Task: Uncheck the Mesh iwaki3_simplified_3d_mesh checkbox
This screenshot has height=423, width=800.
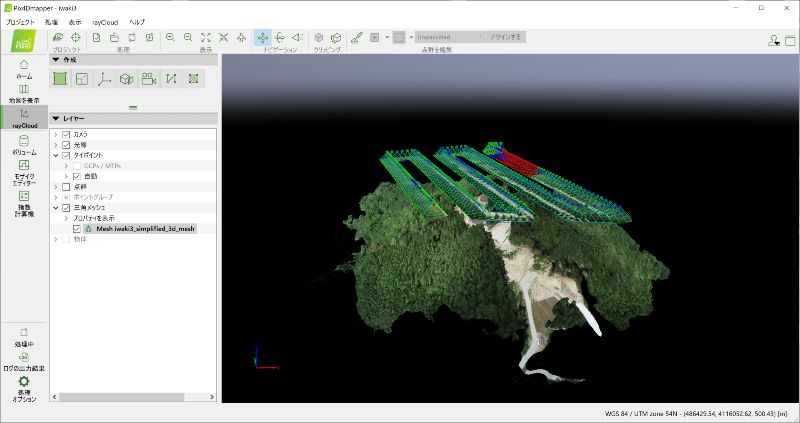Action: point(77,228)
